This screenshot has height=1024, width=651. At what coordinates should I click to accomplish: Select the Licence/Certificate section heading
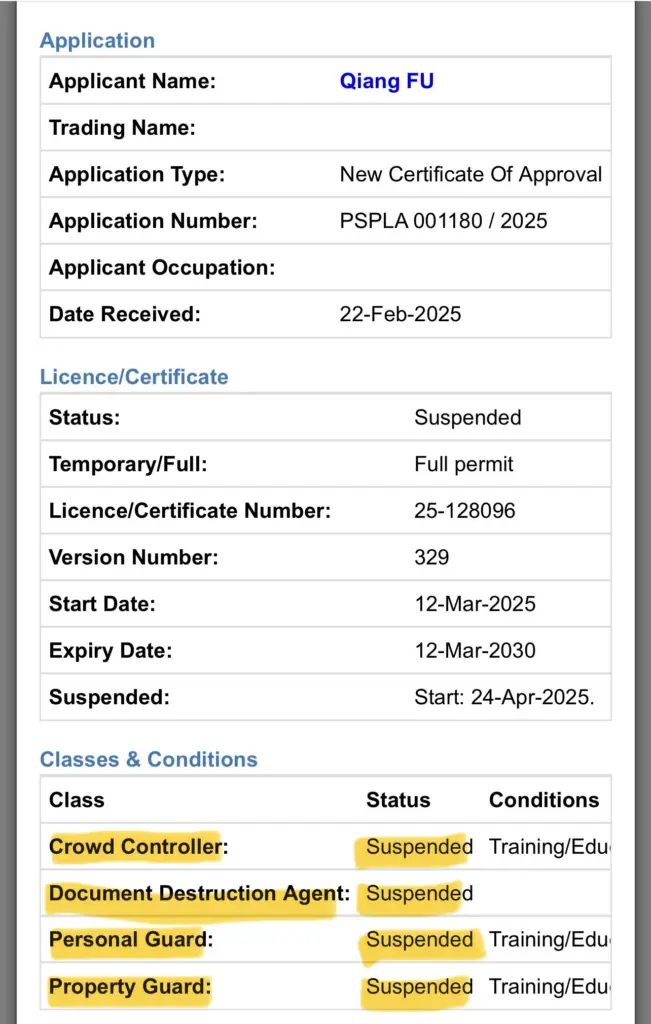click(134, 377)
